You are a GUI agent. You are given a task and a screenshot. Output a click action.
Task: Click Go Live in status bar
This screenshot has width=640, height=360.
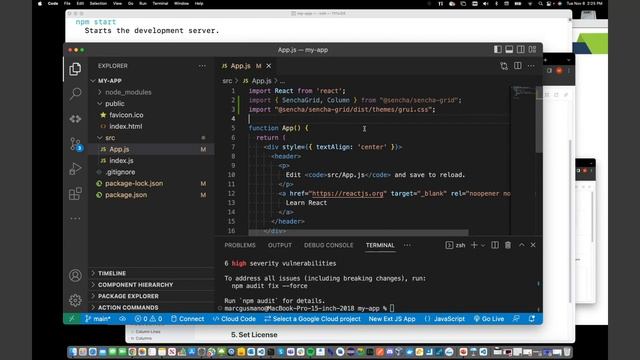tap(489, 319)
